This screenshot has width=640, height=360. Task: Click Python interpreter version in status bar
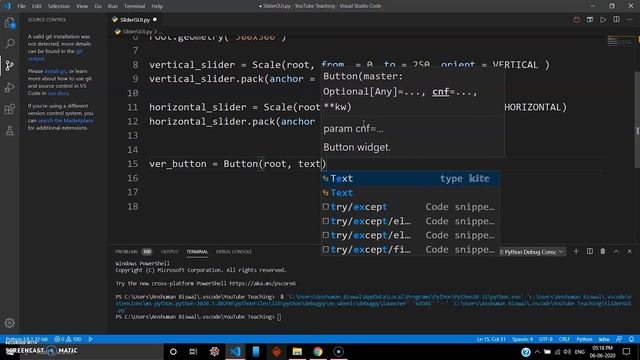(26, 339)
